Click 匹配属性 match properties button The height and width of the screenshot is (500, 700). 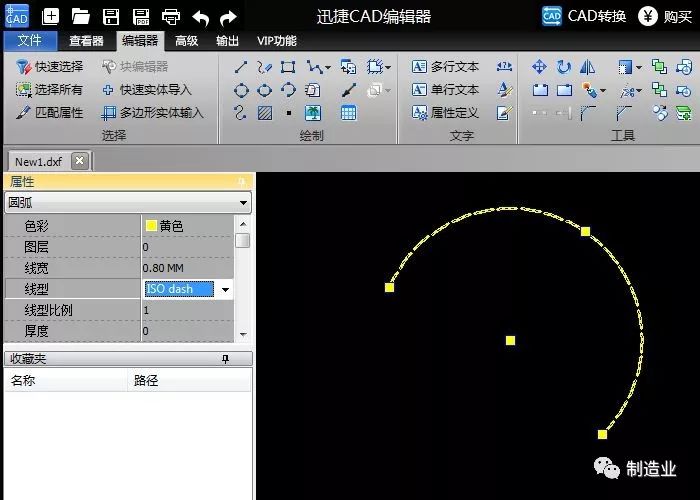(49, 112)
